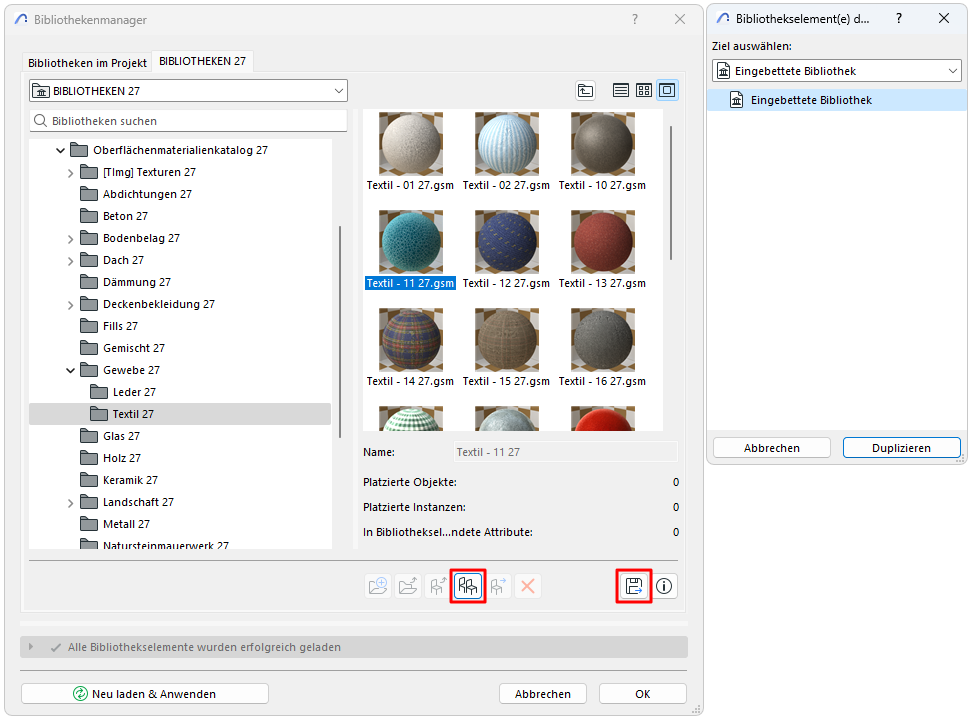Viewport: 970px width, 719px height.
Task: Expand the Dach 27 folder
Action: [x=71, y=261]
